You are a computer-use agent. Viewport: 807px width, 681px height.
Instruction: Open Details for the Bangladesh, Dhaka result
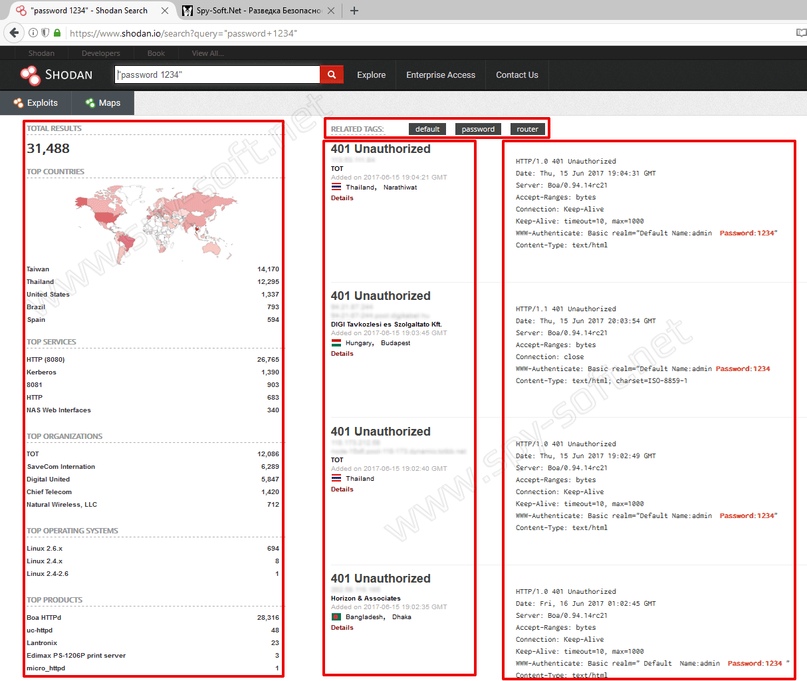[342, 627]
